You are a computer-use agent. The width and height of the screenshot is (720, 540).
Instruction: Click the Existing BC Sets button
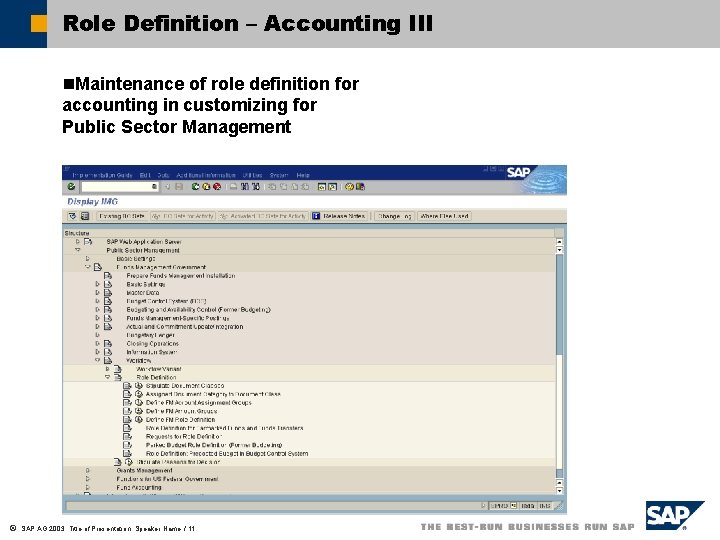(x=122, y=216)
